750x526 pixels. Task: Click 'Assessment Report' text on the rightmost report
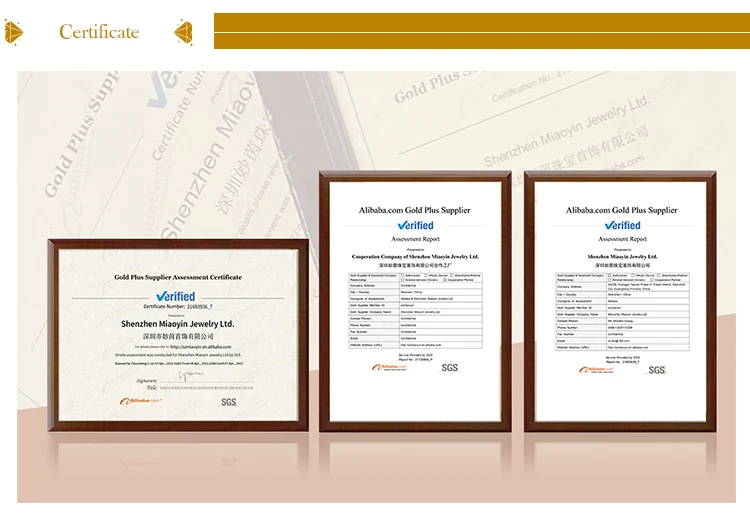[x=622, y=239]
